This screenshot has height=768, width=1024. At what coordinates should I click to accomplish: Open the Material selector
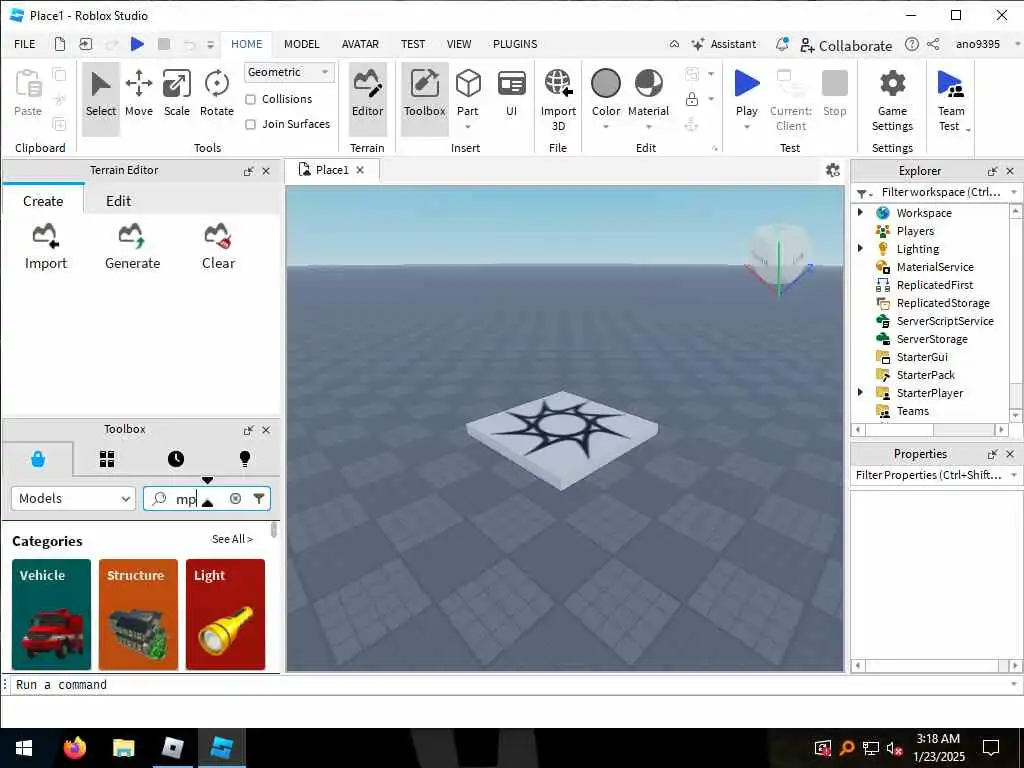[x=648, y=93]
